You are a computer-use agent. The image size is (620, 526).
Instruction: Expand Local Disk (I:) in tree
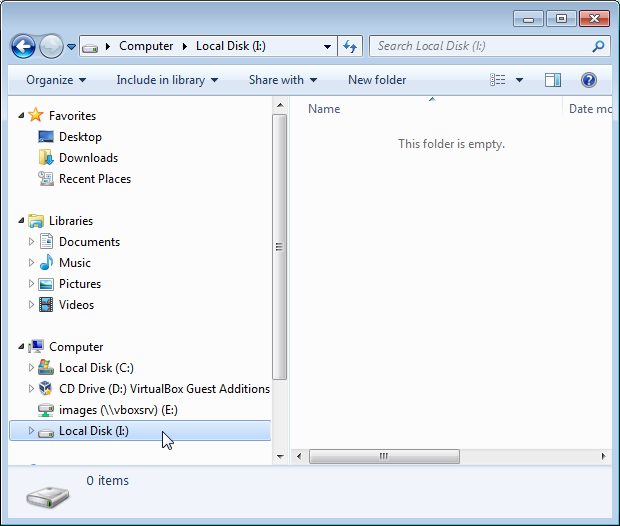(31, 431)
